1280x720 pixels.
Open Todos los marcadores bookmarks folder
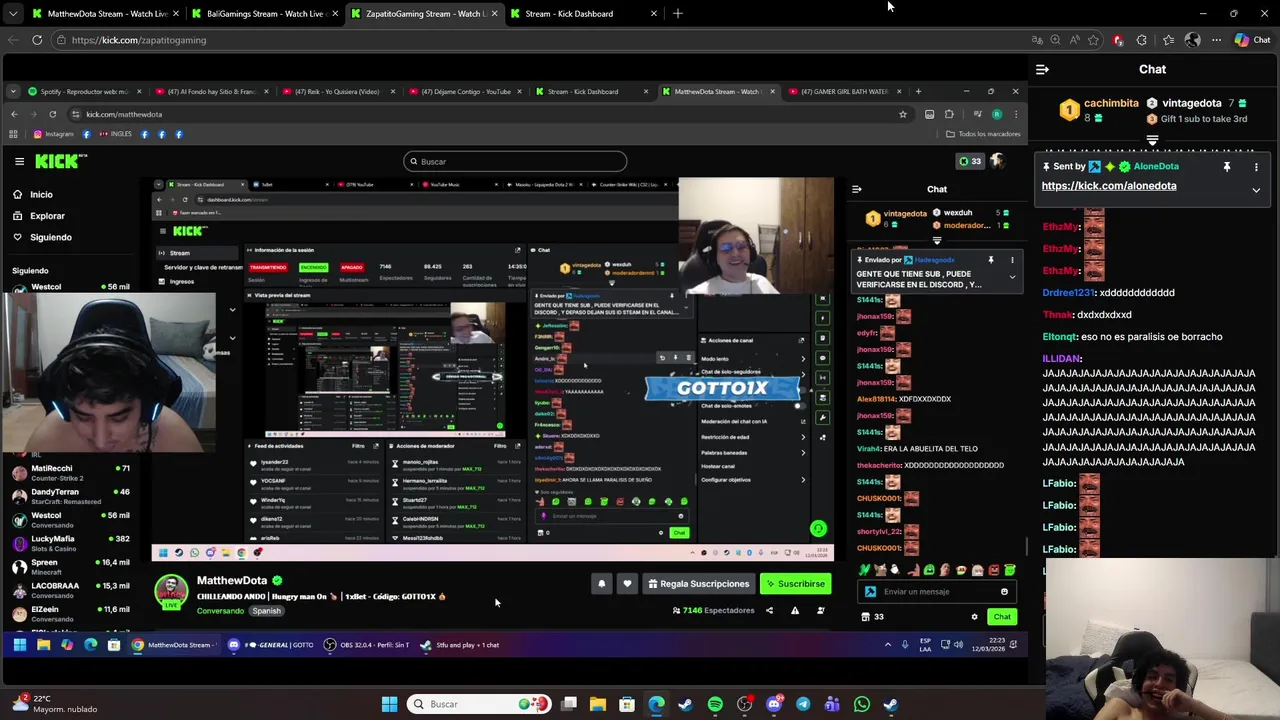coord(983,134)
